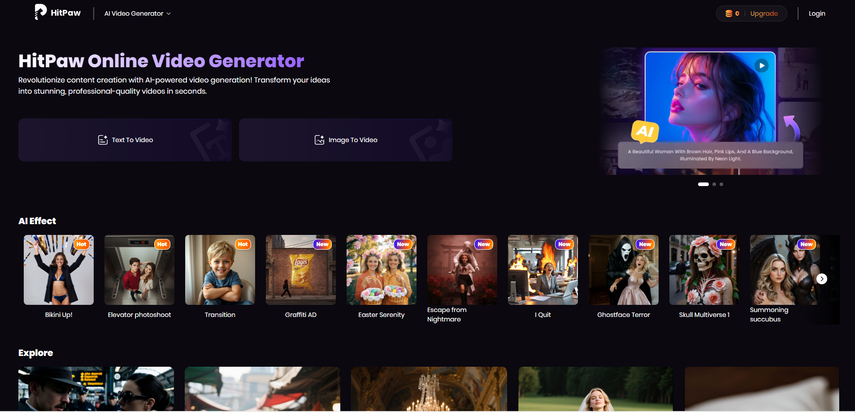Click the AI speech bubble icon
This screenshot has width=855, height=412.
click(x=645, y=131)
